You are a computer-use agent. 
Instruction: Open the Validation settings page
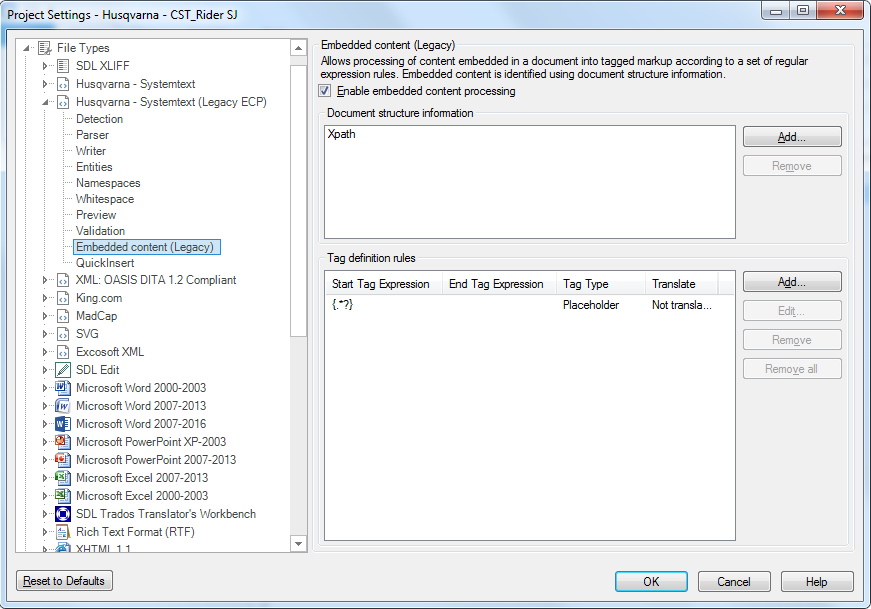[x=101, y=231]
